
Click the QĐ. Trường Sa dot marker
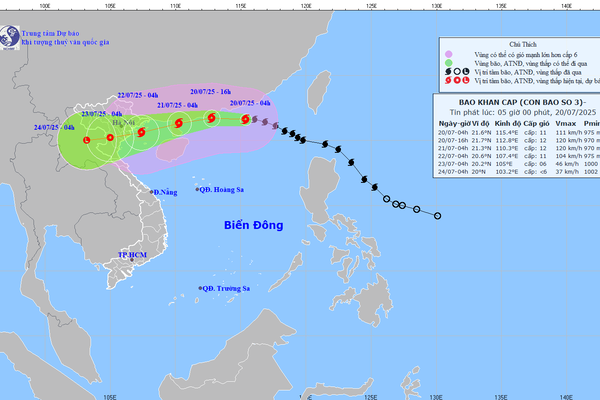pyautogui.click(x=200, y=288)
